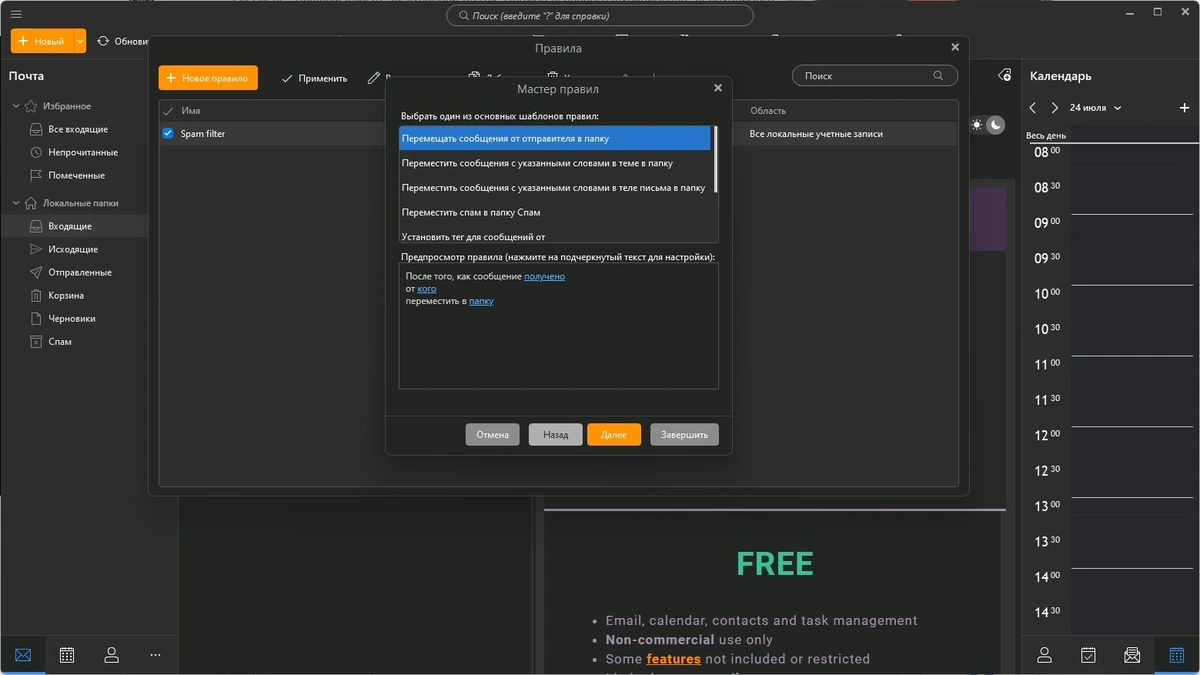Open the Исходящие folder
Viewport: 1200px width, 675px height.
(74, 249)
